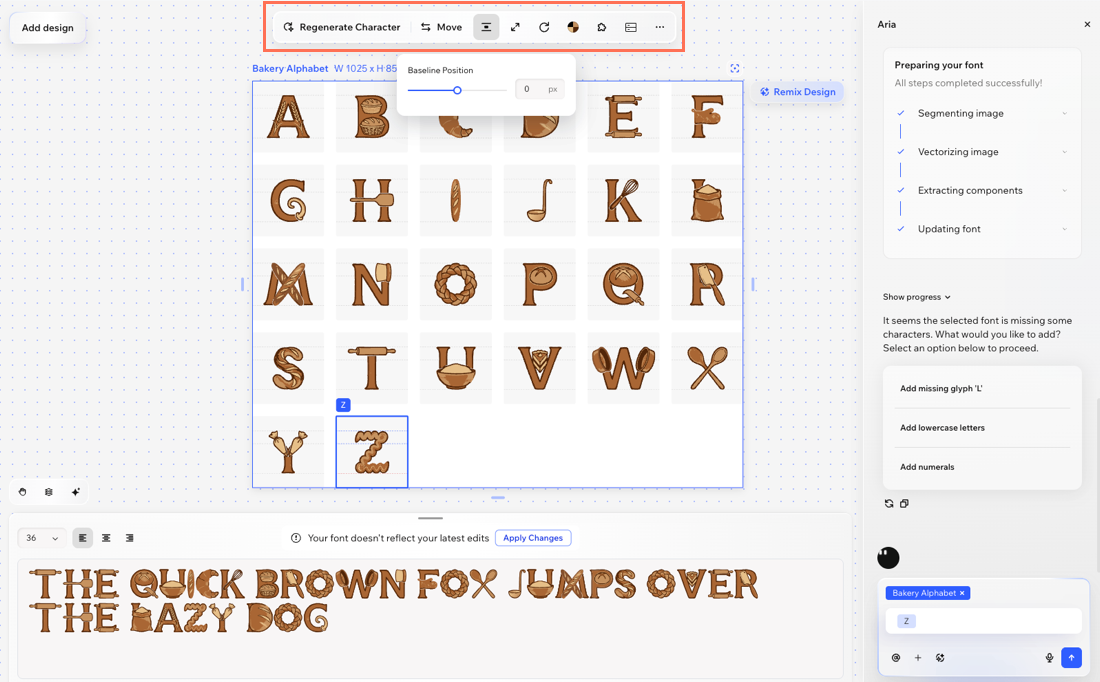Click the baseline px value field

click(539, 89)
